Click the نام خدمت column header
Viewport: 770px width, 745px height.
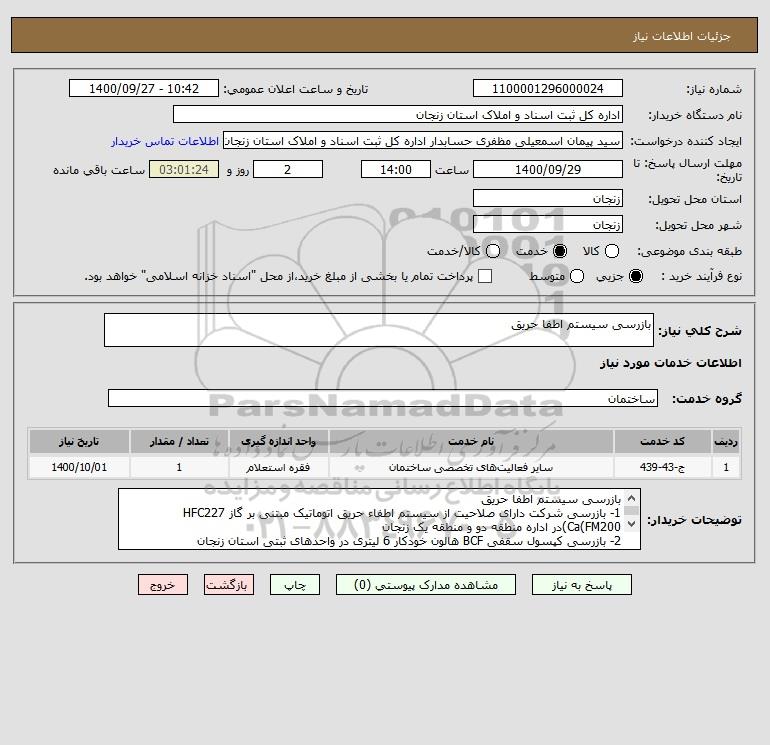pyautogui.click(x=471, y=441)
